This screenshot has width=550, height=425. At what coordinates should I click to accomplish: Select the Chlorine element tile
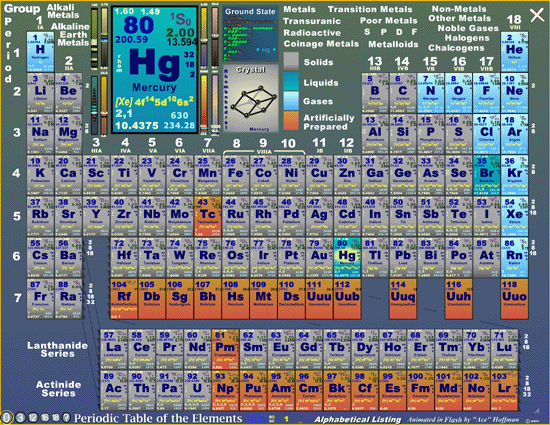click(486, 134)
